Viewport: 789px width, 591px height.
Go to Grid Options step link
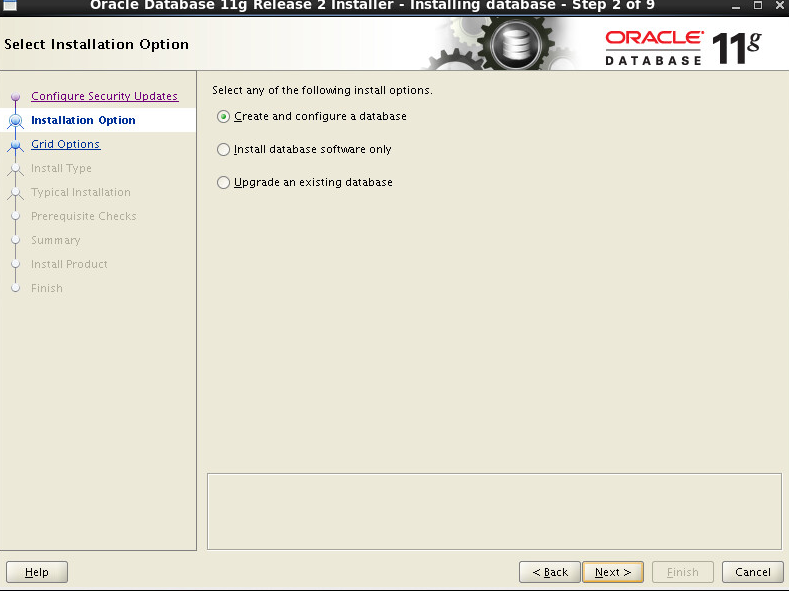[x=65, y=144]
